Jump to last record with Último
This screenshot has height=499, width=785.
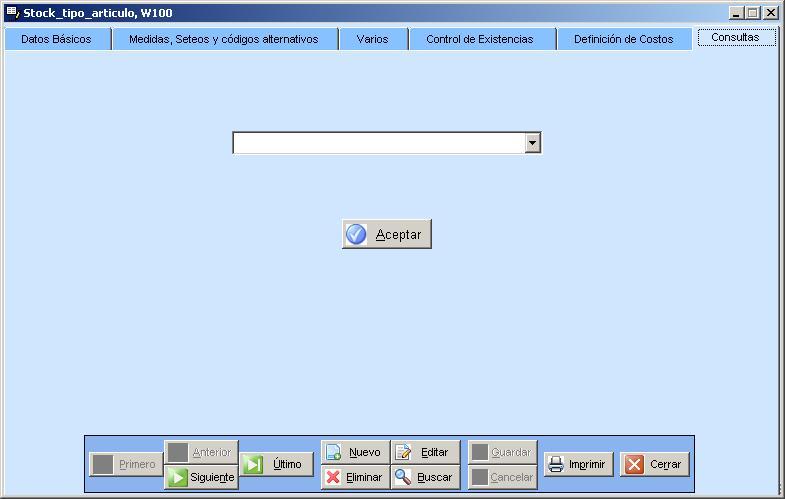point(277,464)
